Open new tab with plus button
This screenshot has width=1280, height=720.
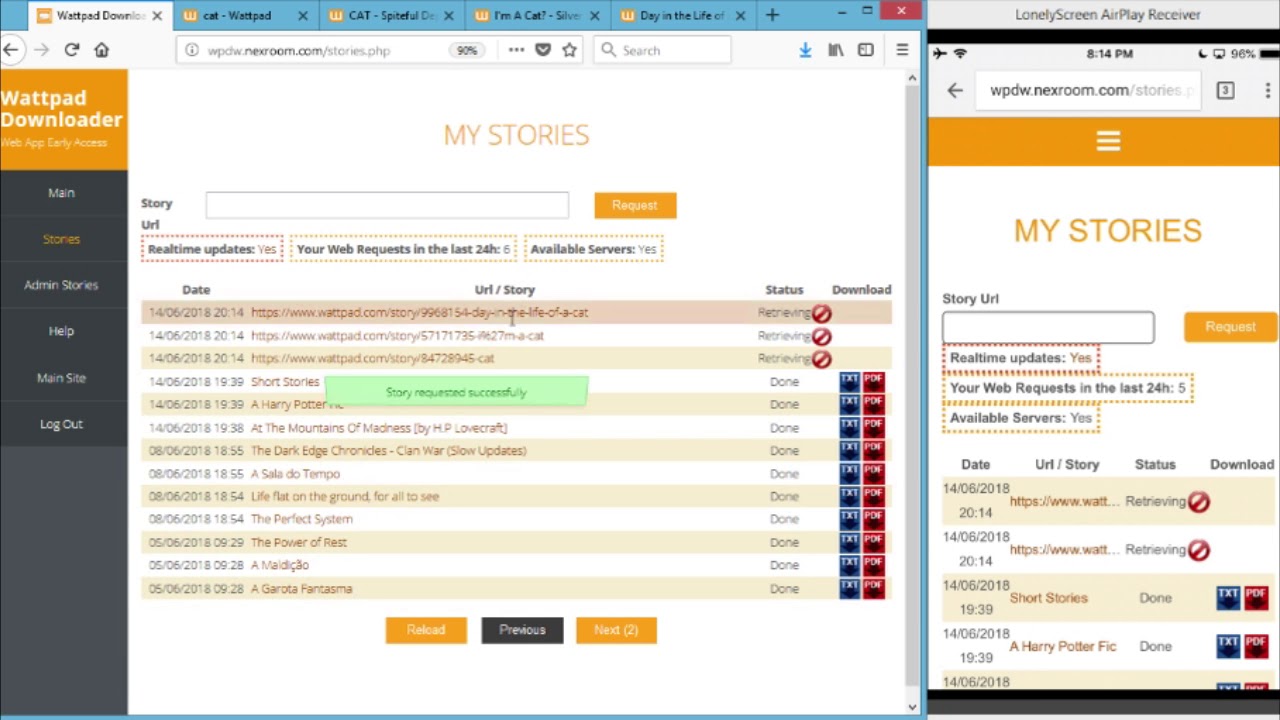pyautogui.click(x=772, y=15)
